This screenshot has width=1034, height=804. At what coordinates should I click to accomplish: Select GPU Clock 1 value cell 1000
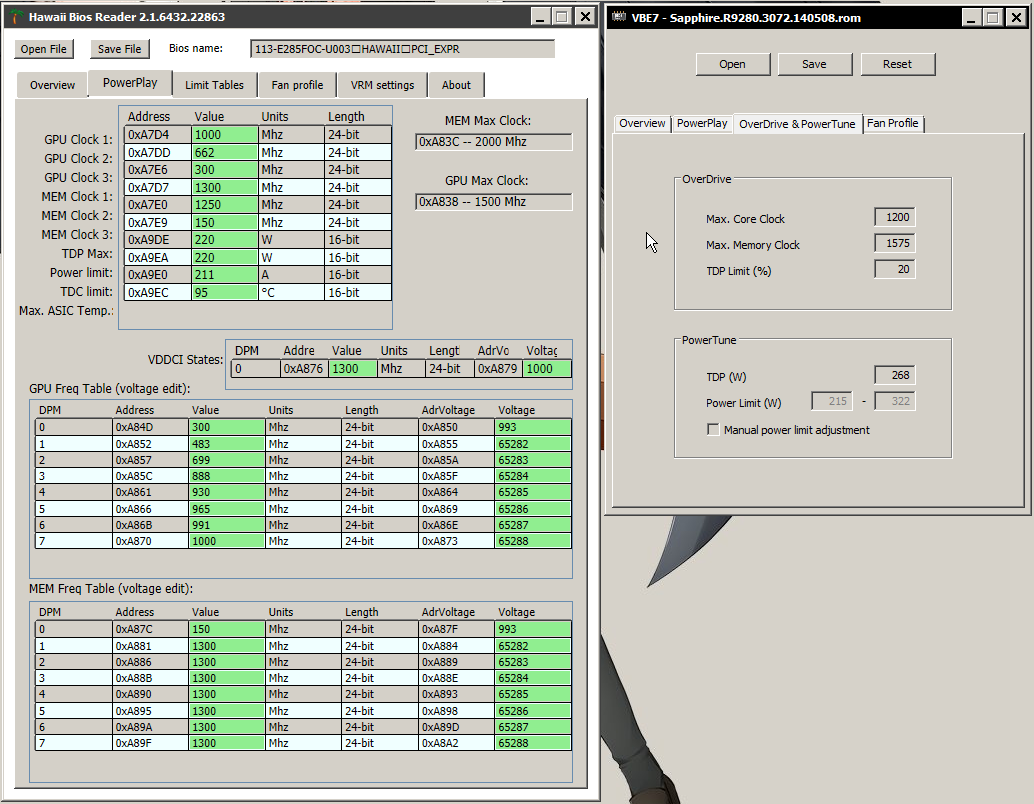point(224,134)
